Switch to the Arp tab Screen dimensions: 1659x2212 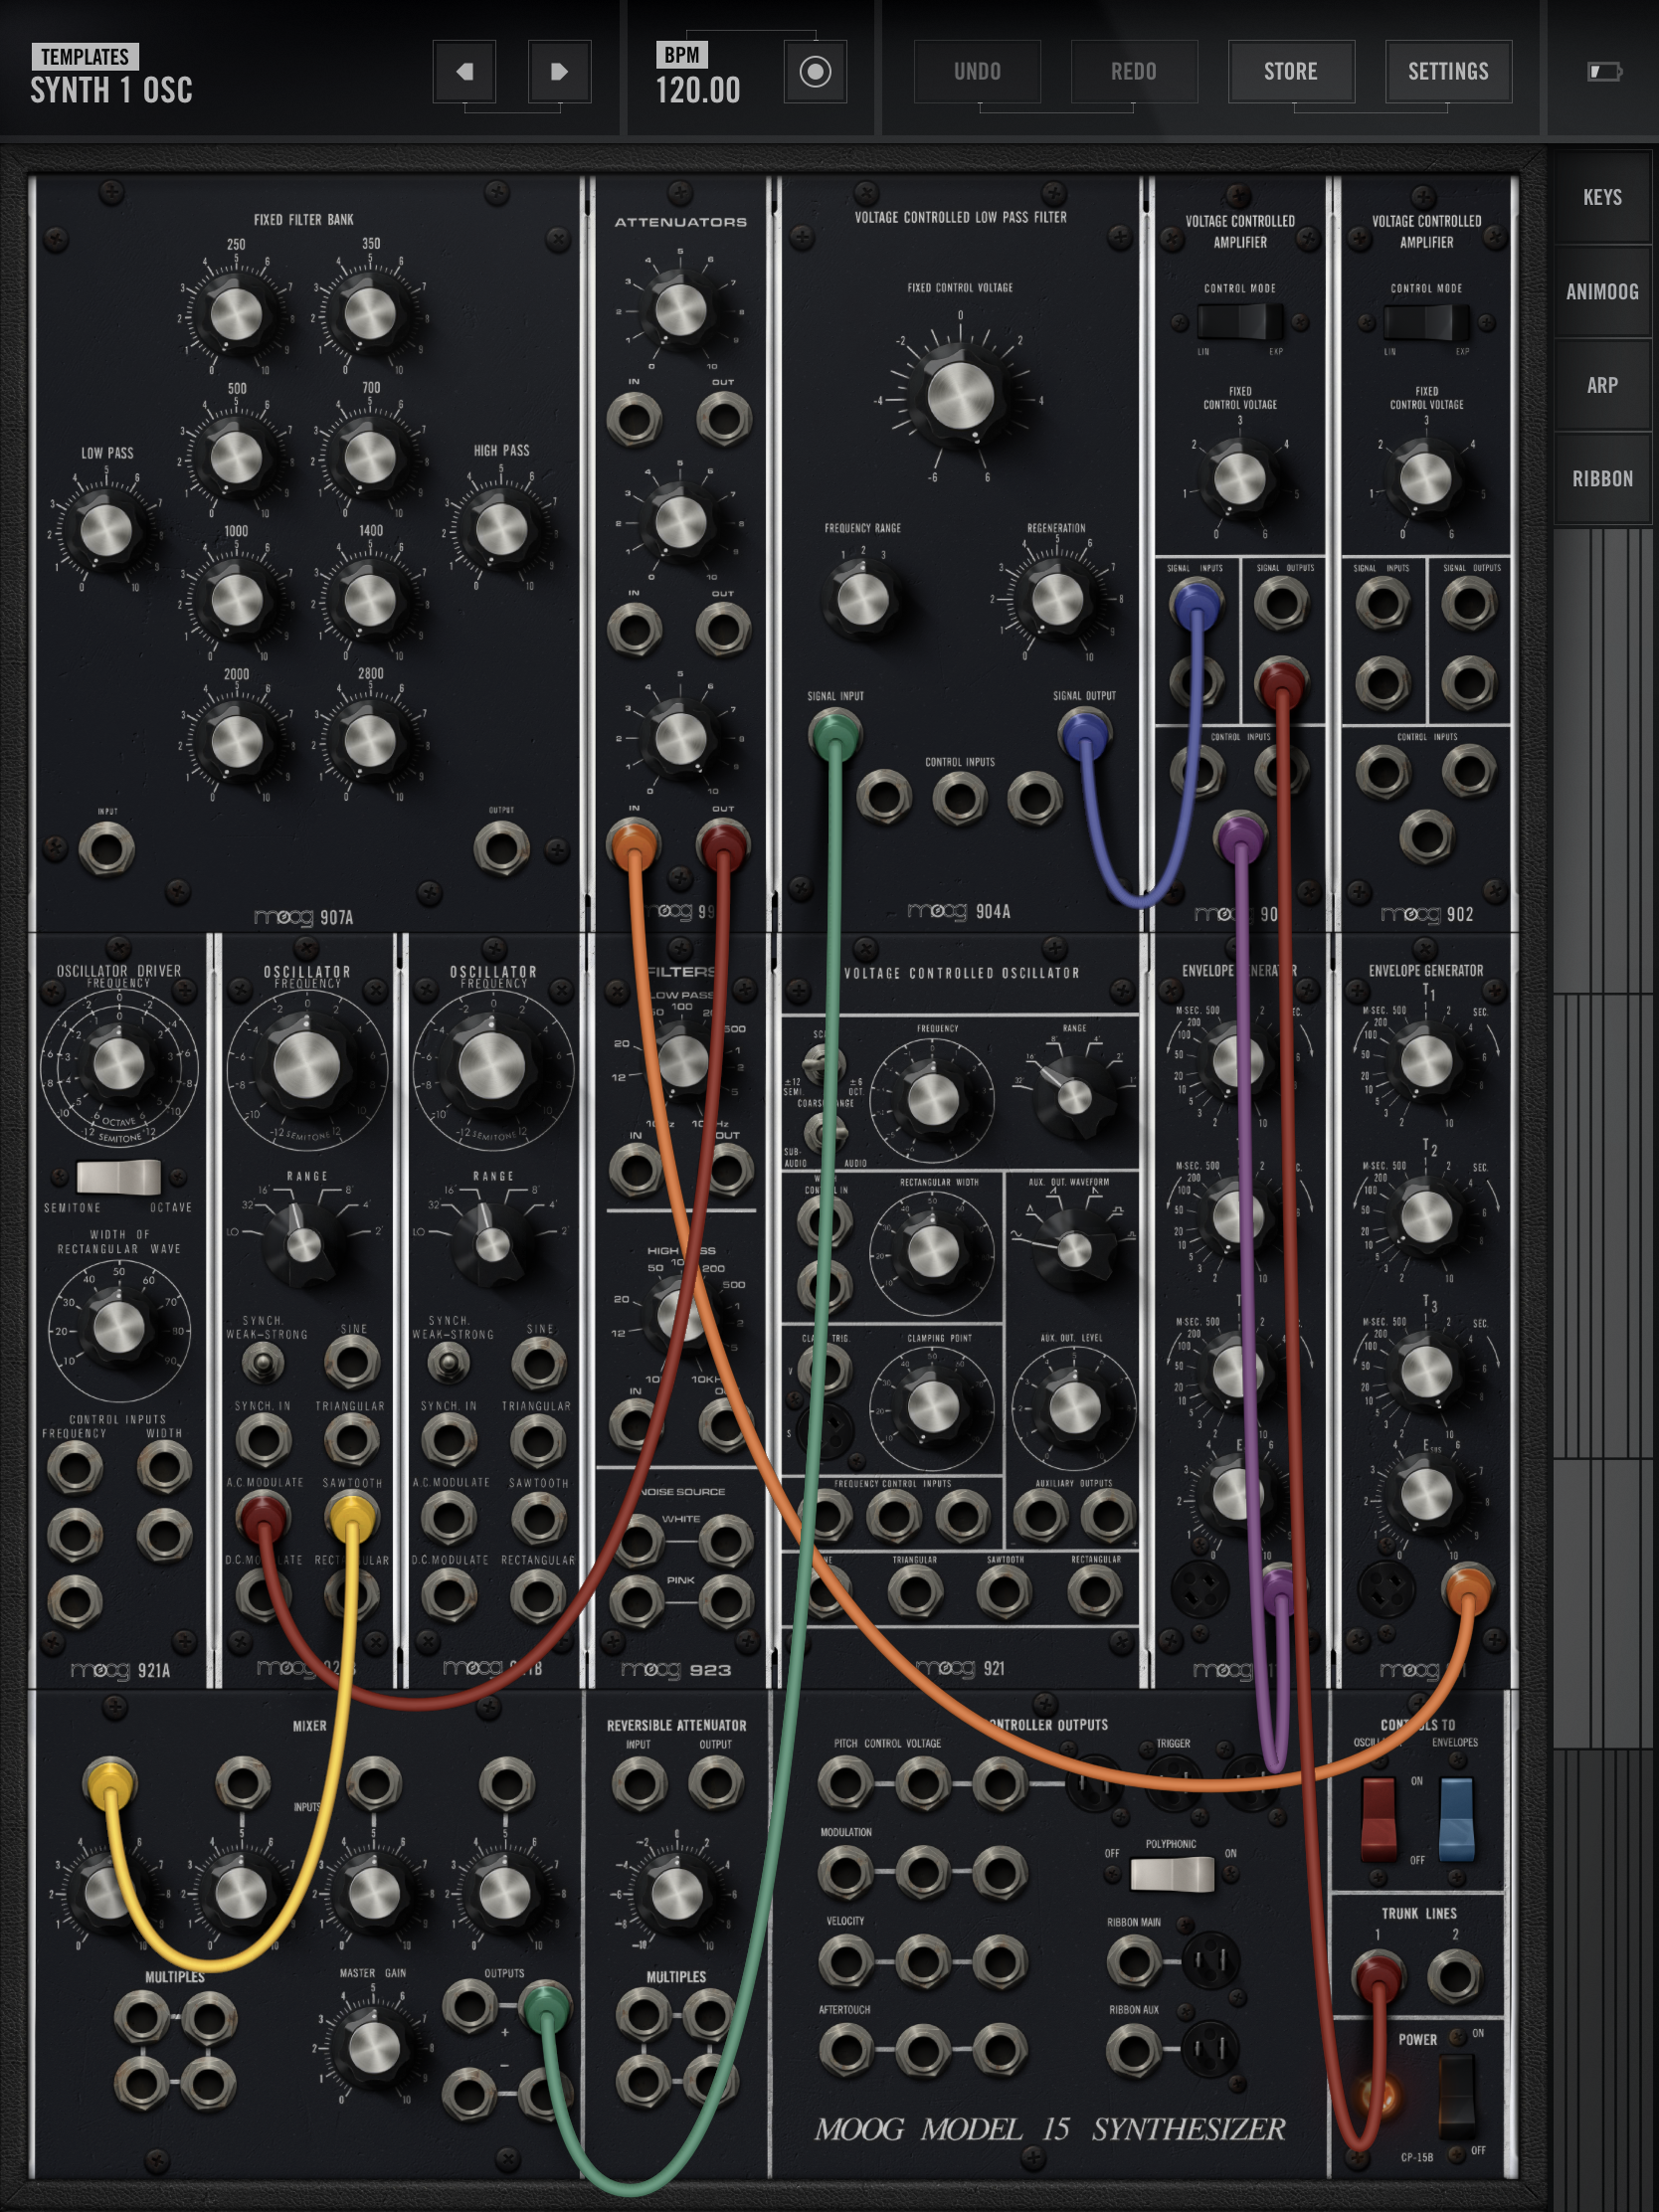[1602, 385]
